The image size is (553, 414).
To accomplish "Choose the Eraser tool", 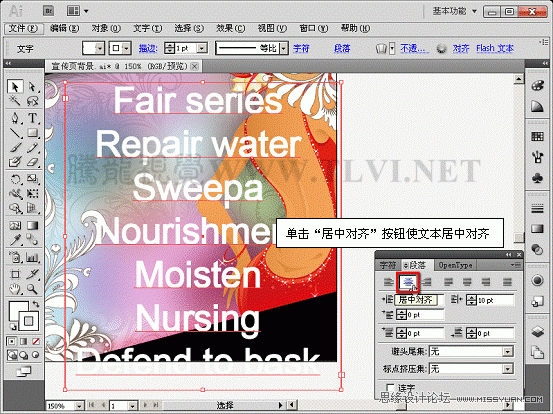I will tap(32, 162).
